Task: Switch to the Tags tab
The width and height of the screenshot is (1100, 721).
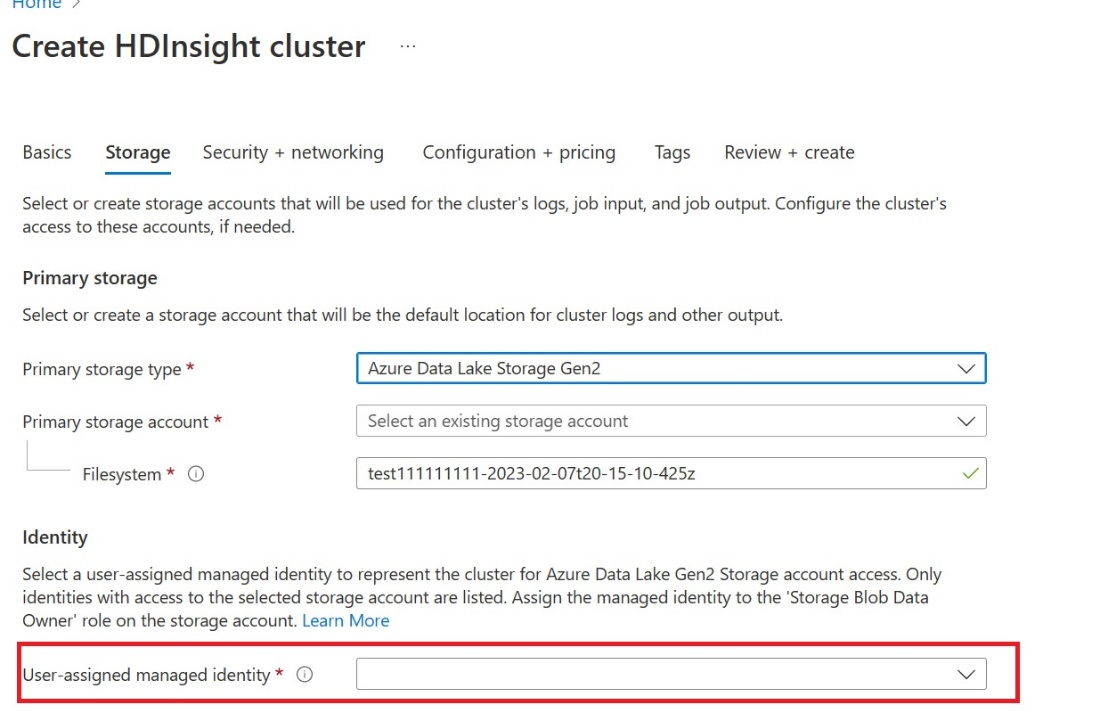Action: click(x=672, y=152)
